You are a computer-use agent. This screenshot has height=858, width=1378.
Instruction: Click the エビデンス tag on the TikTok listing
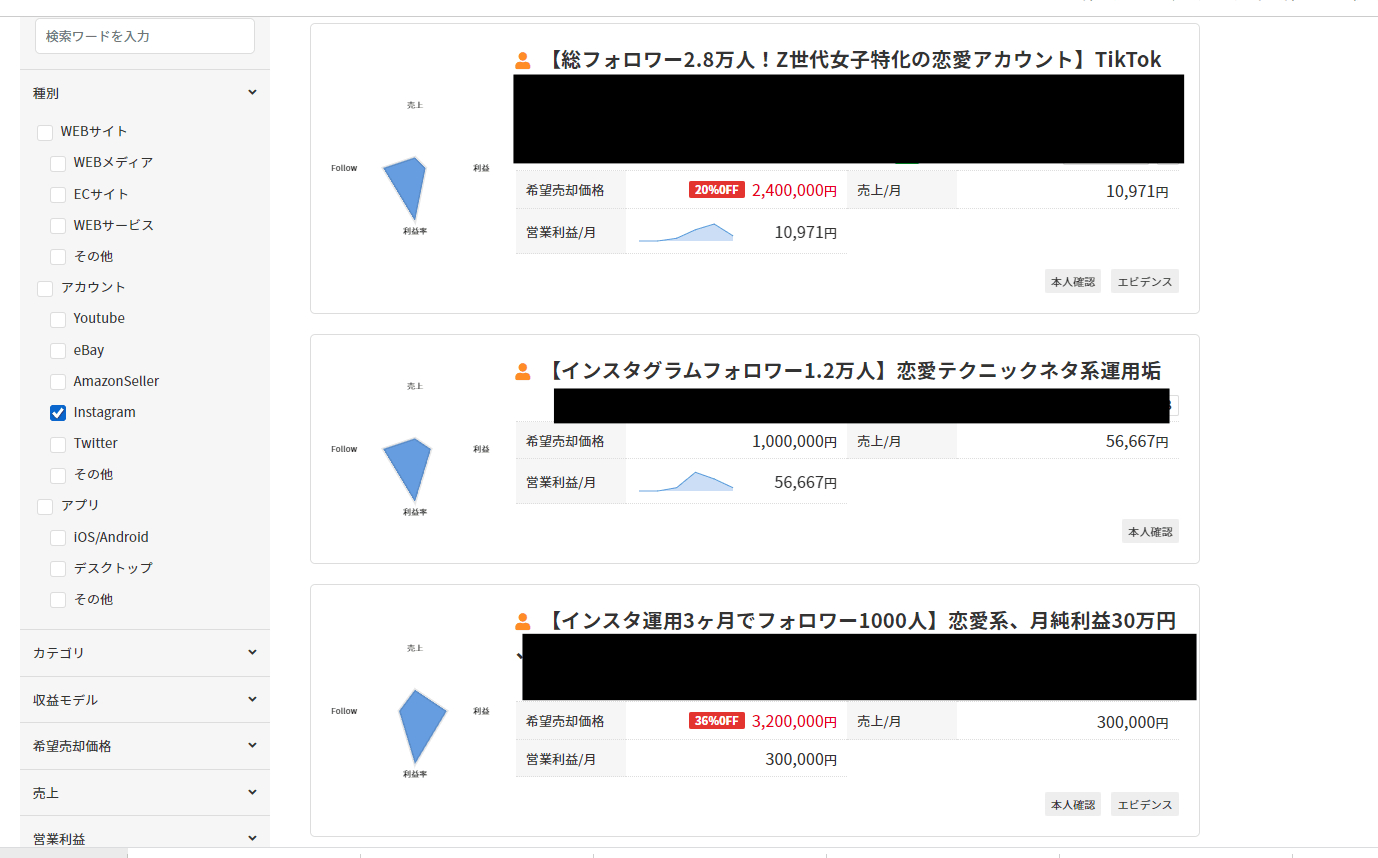pos(1145,282)
